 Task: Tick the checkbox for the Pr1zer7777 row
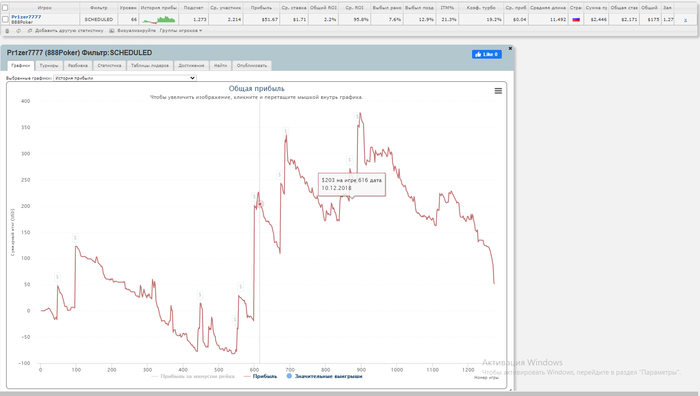point(5,19)
